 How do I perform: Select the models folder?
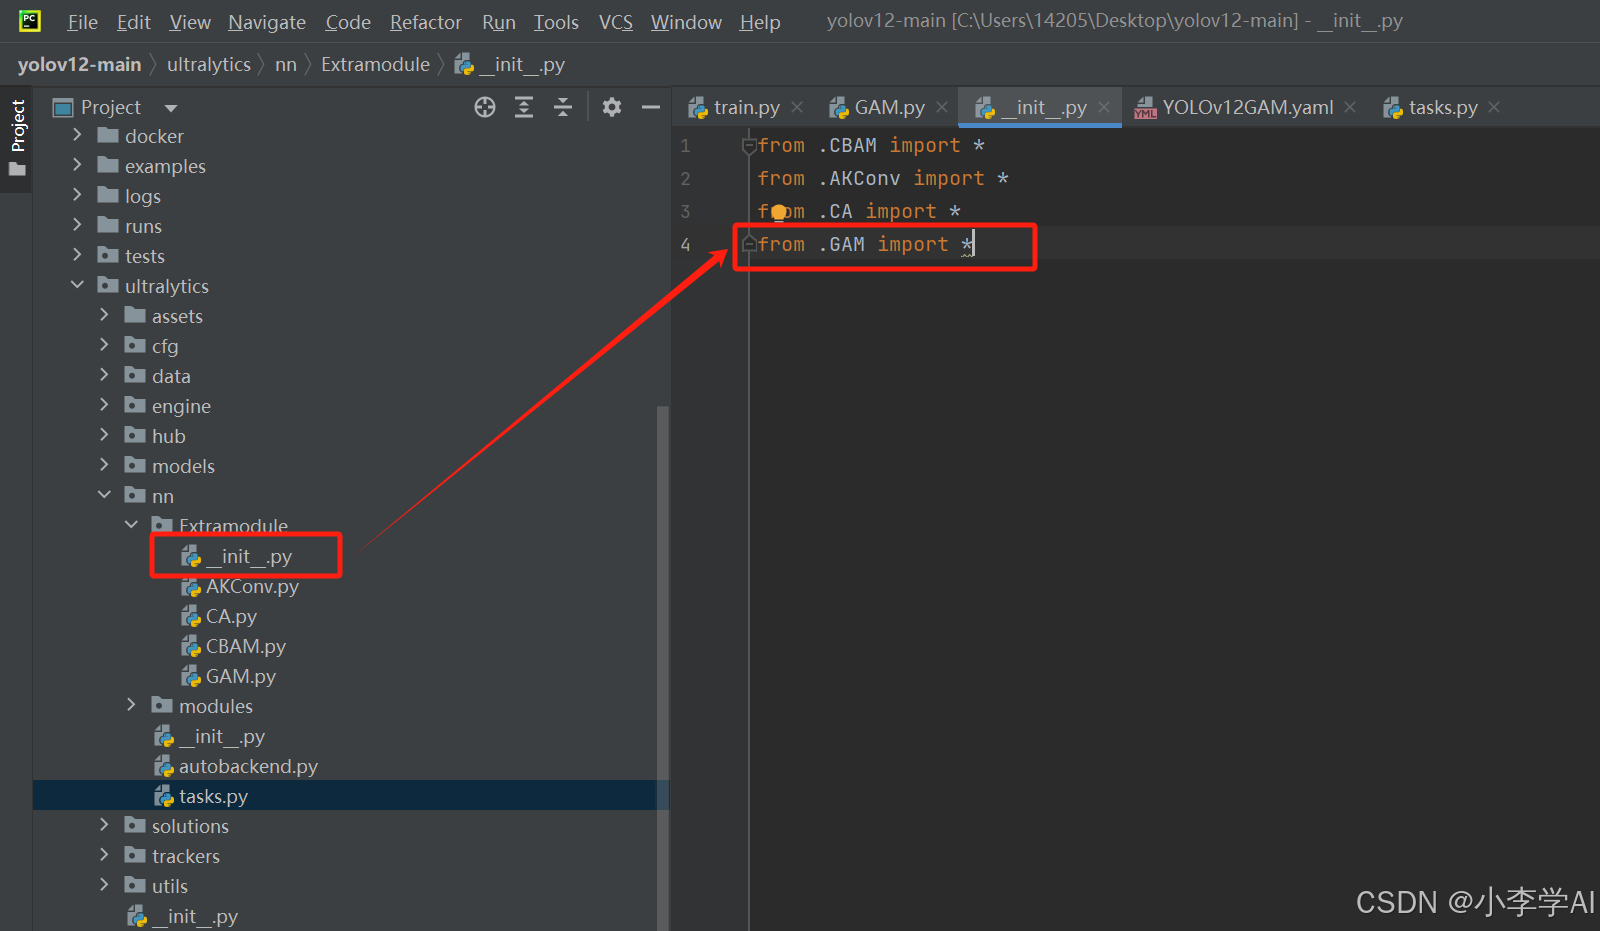point(170,466)
